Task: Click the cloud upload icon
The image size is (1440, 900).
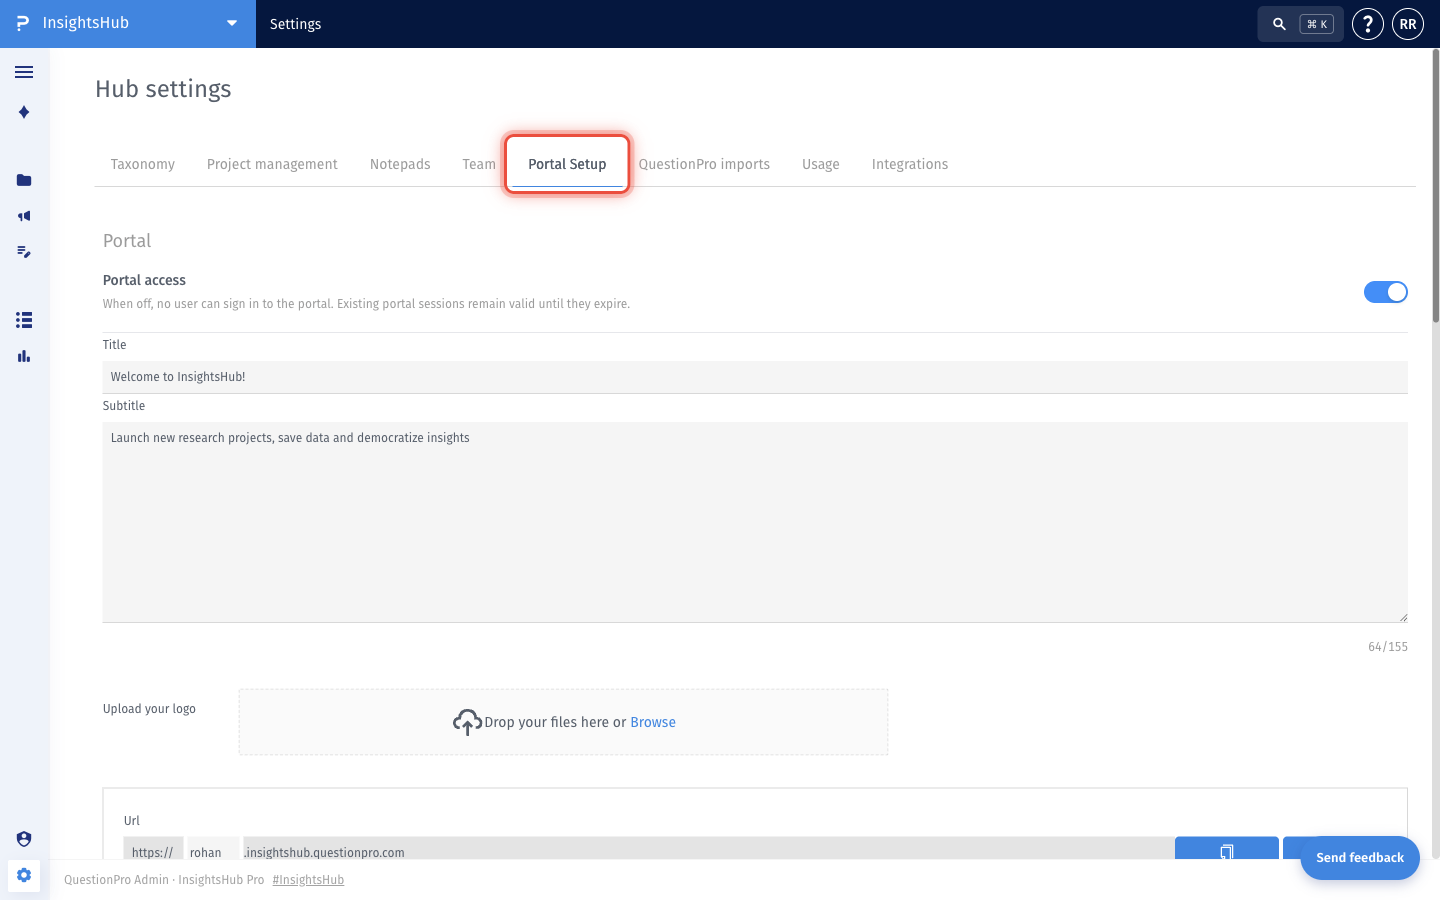Action: point(467,722)
